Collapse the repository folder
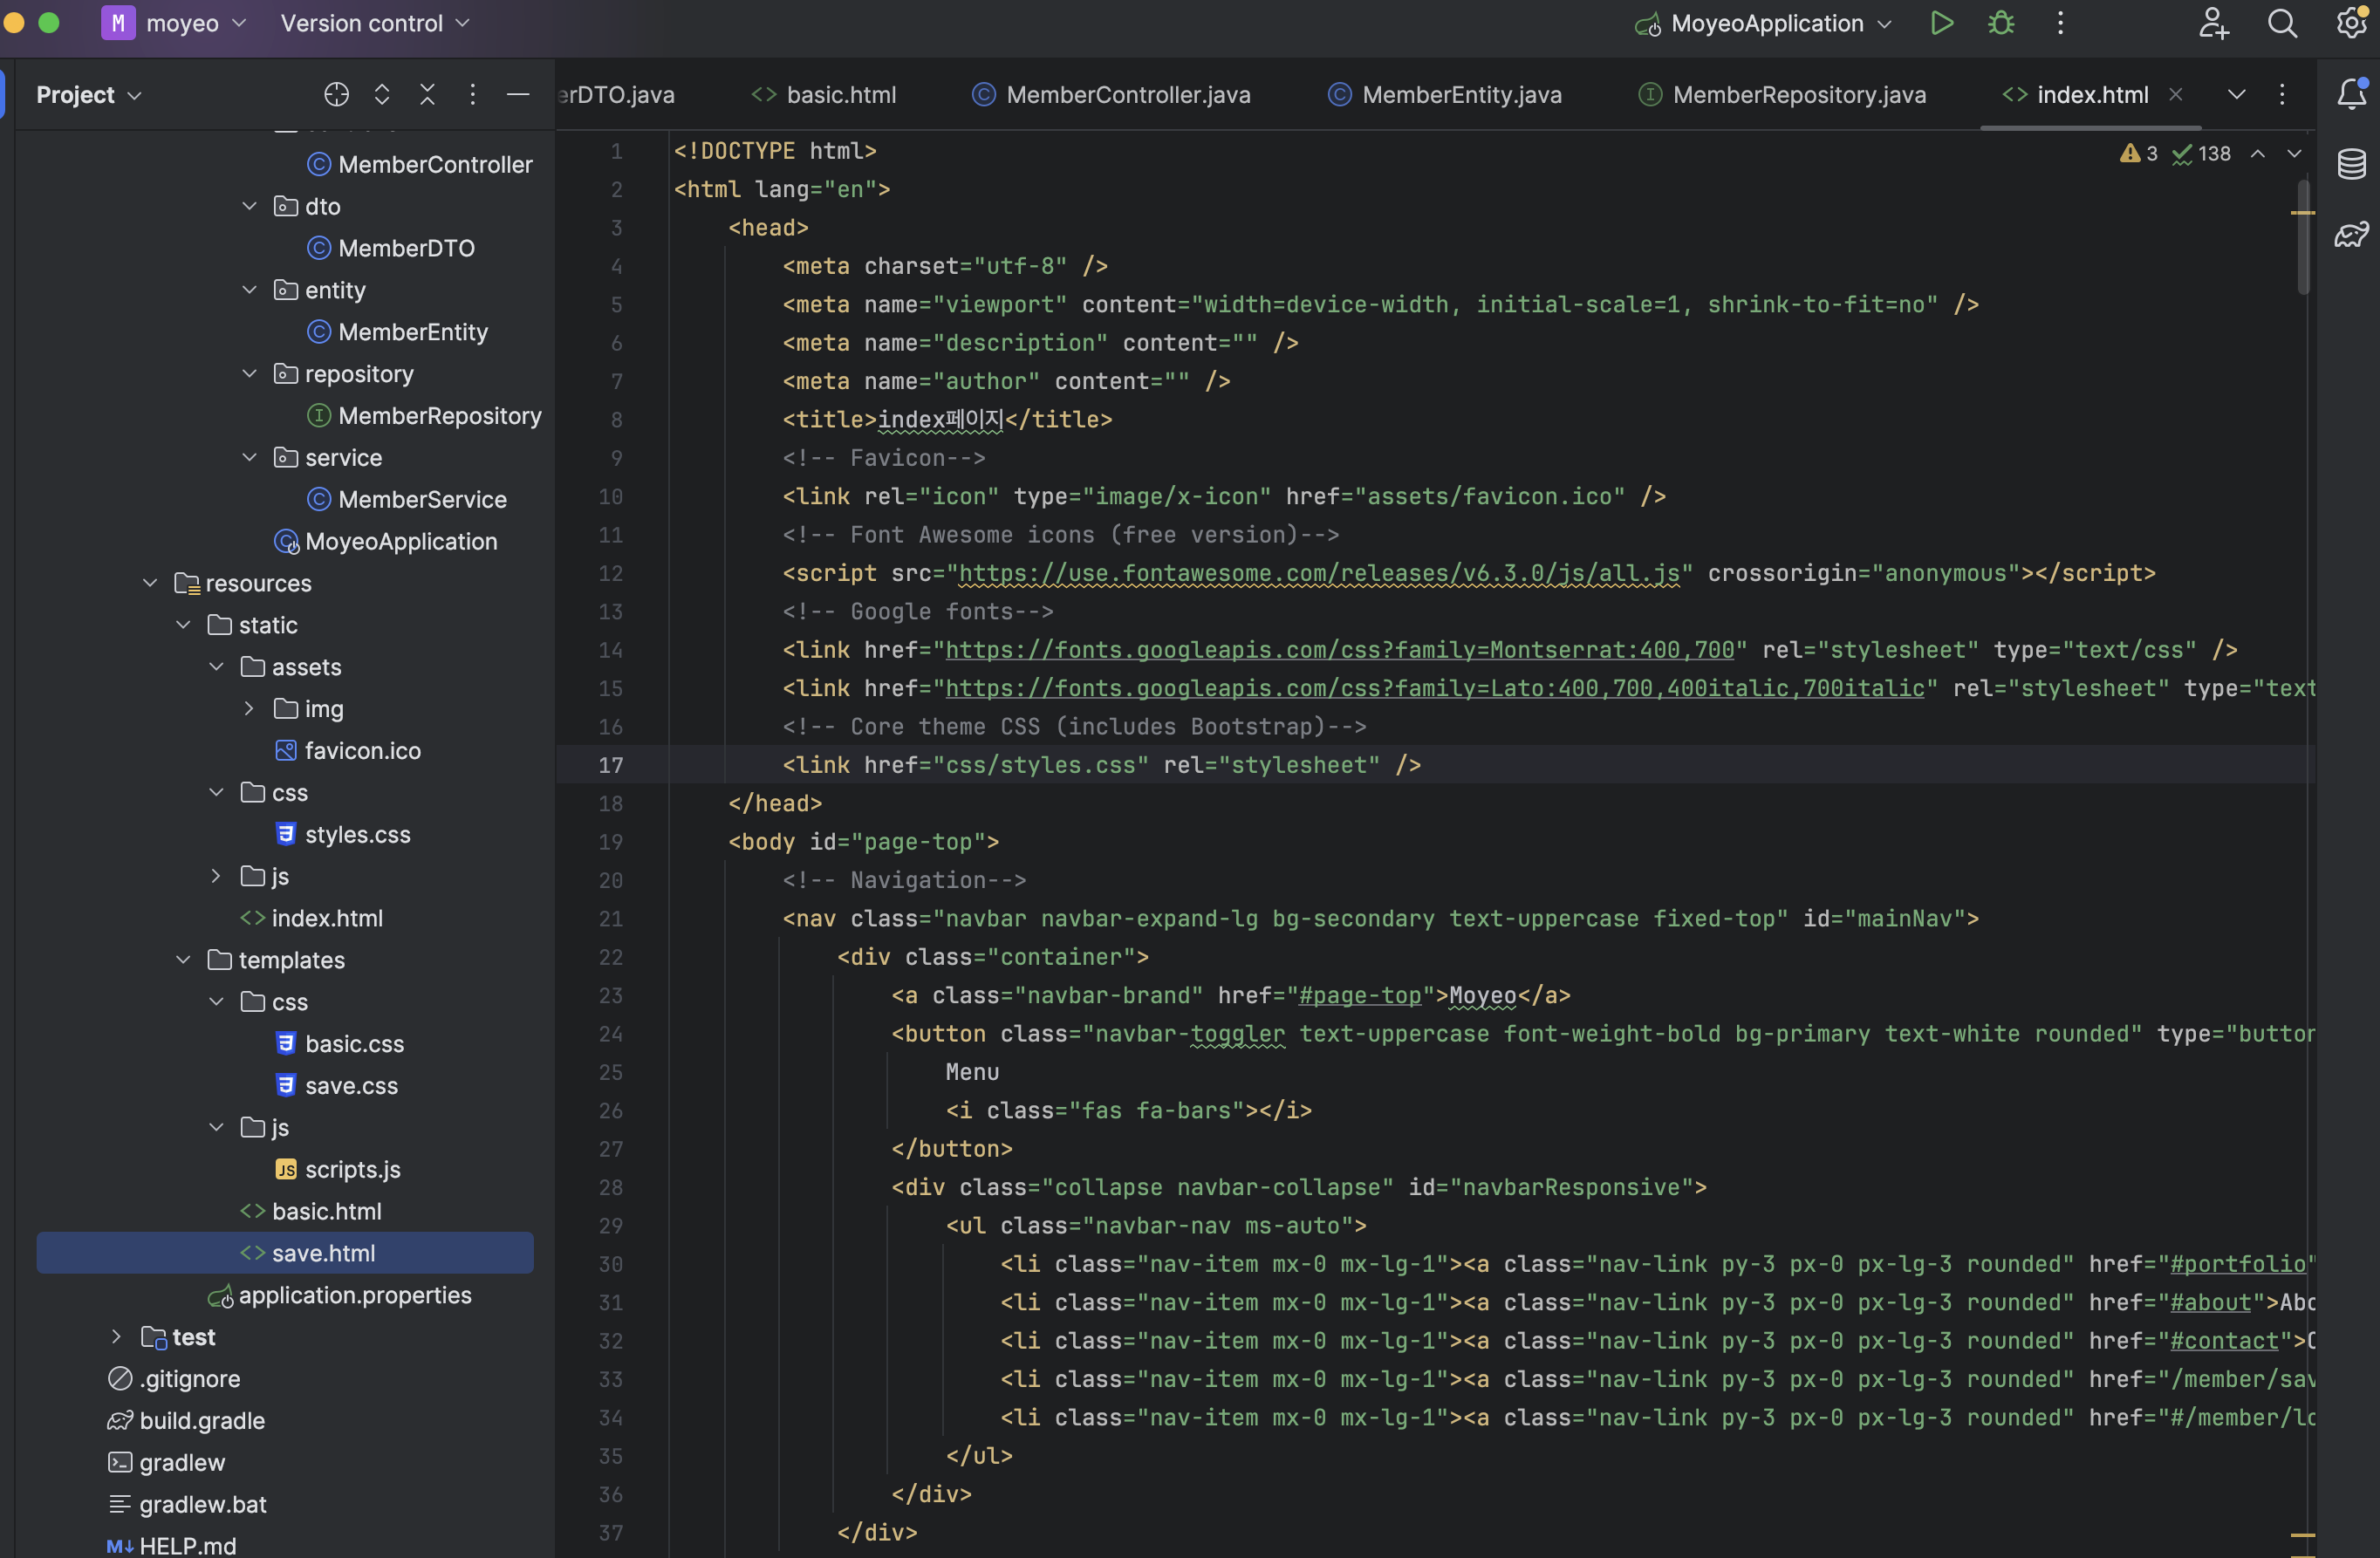 point(250,374)
